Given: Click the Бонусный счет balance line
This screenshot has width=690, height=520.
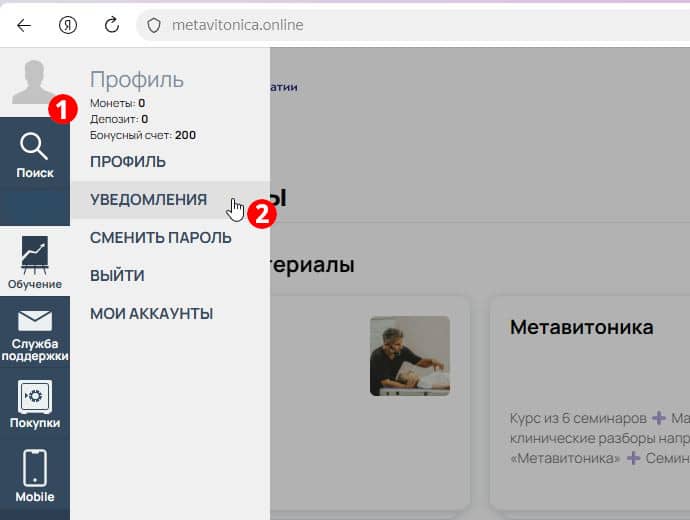Looking at the screenshot, I should tap(142, 135).
